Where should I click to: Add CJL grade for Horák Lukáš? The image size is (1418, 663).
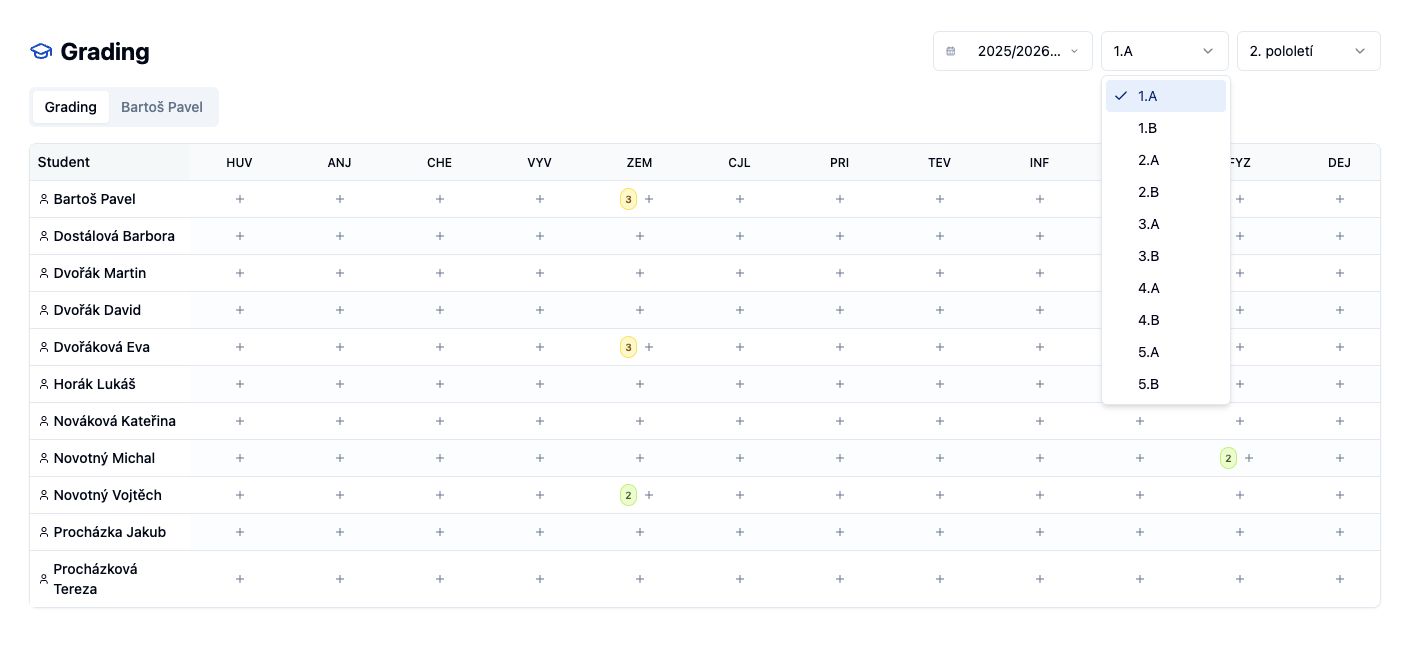pos(740,384)
